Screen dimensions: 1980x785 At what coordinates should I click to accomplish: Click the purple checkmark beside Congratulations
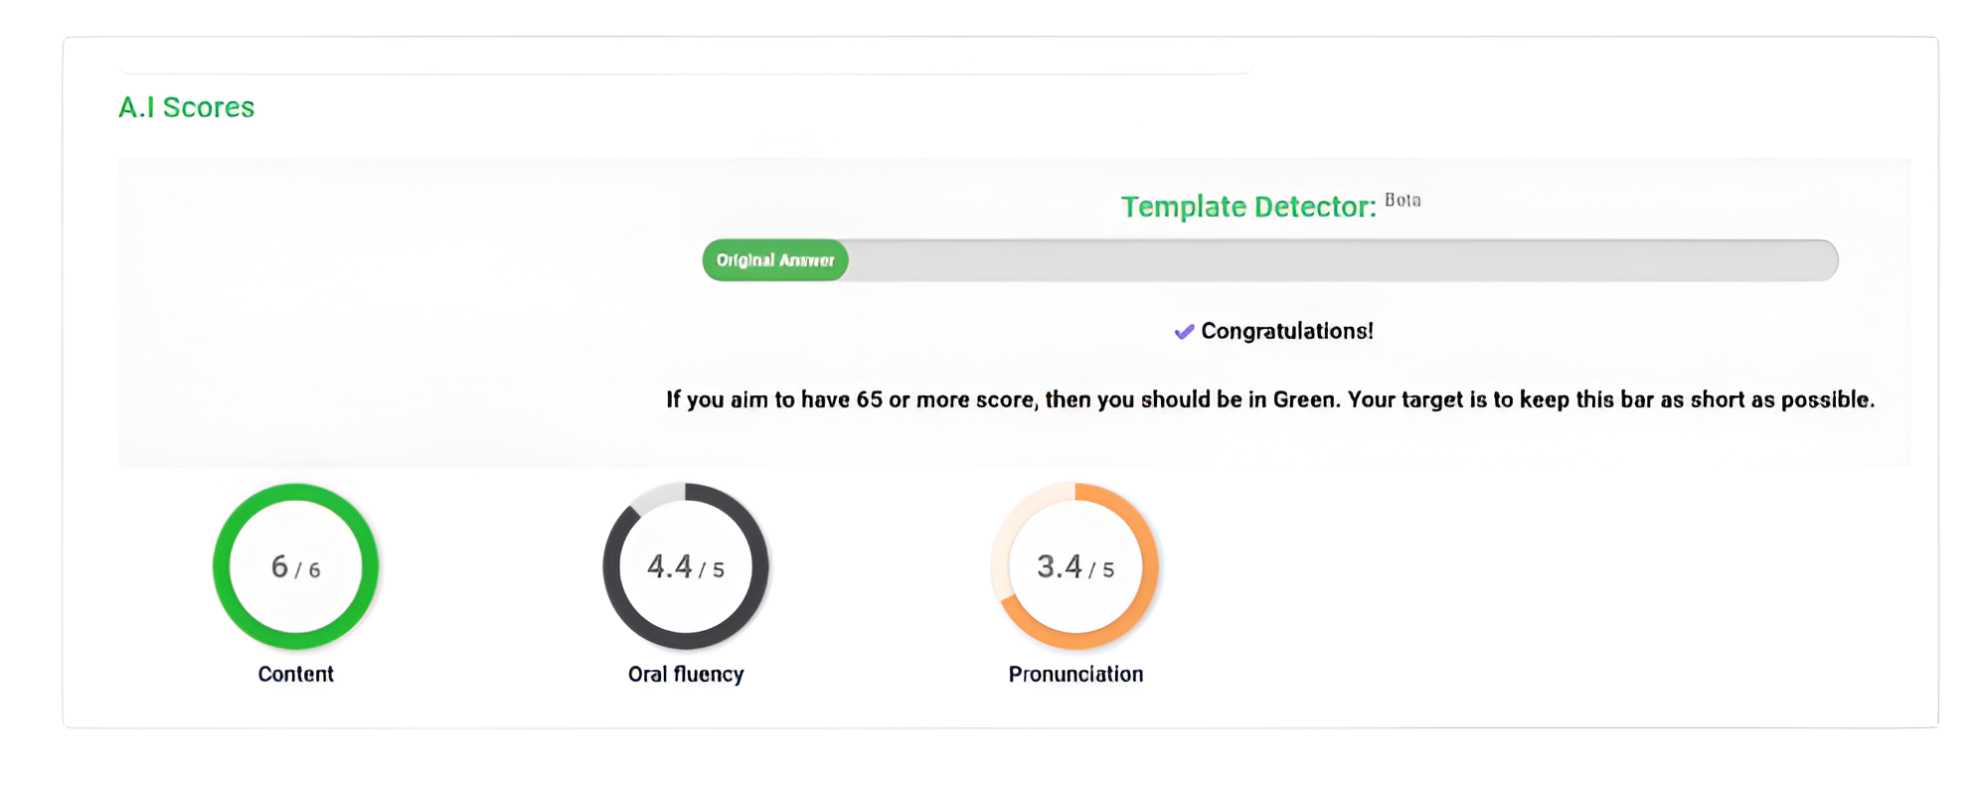1184,332
